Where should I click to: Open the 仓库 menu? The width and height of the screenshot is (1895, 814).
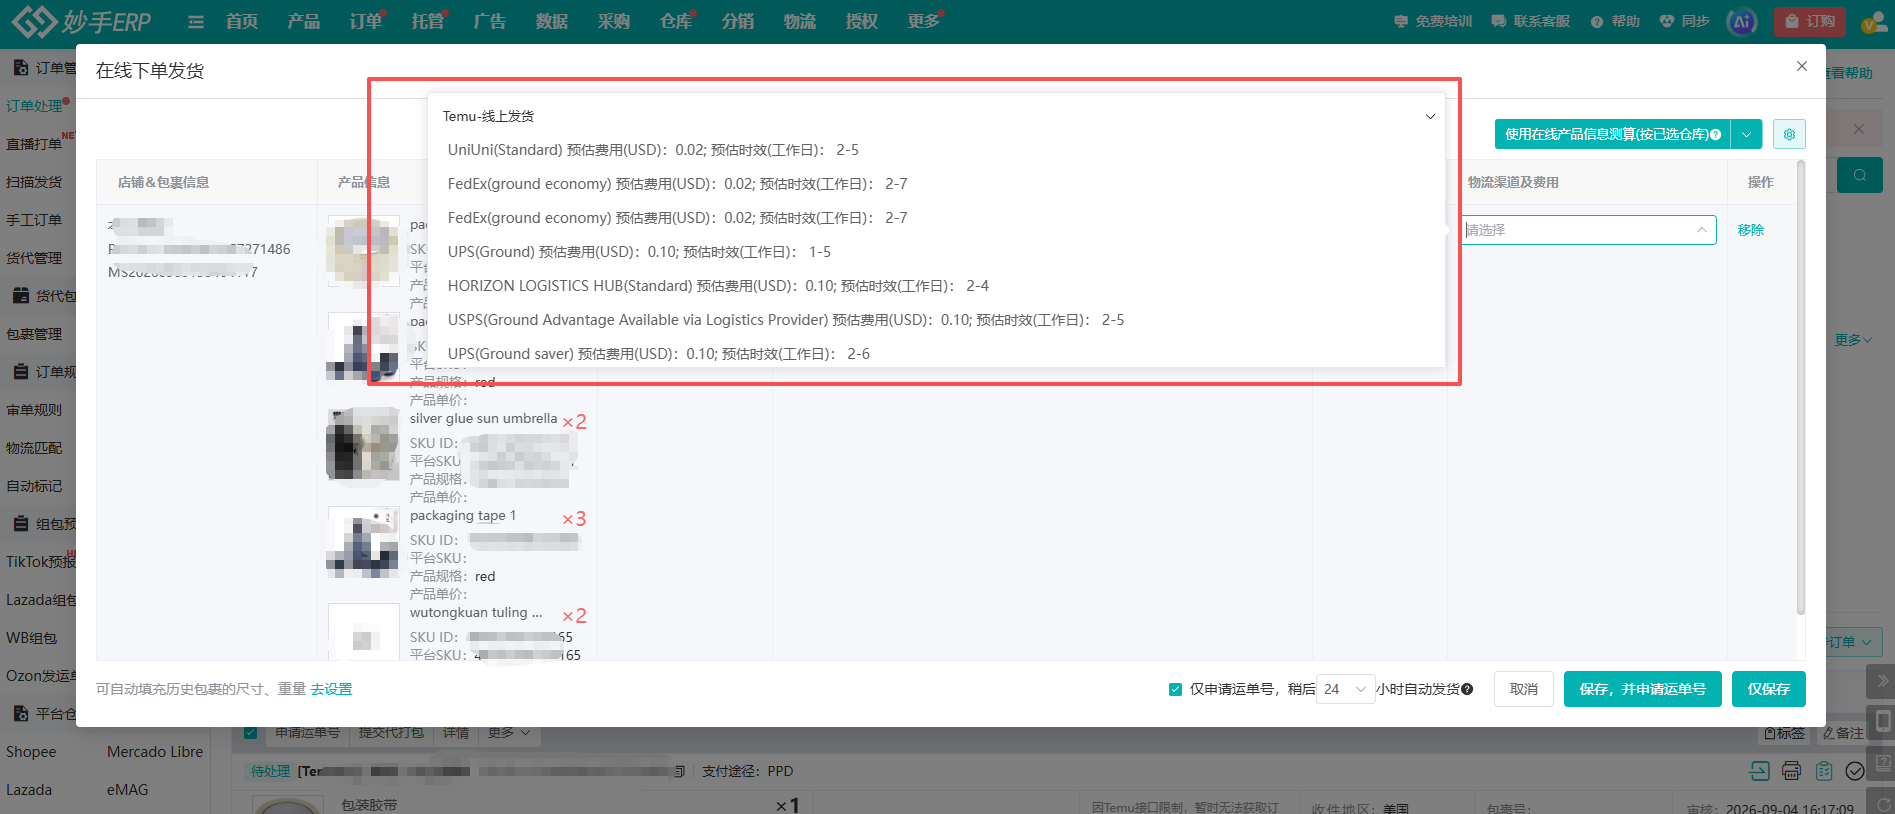pyautogui.click(x=676, y=21)
